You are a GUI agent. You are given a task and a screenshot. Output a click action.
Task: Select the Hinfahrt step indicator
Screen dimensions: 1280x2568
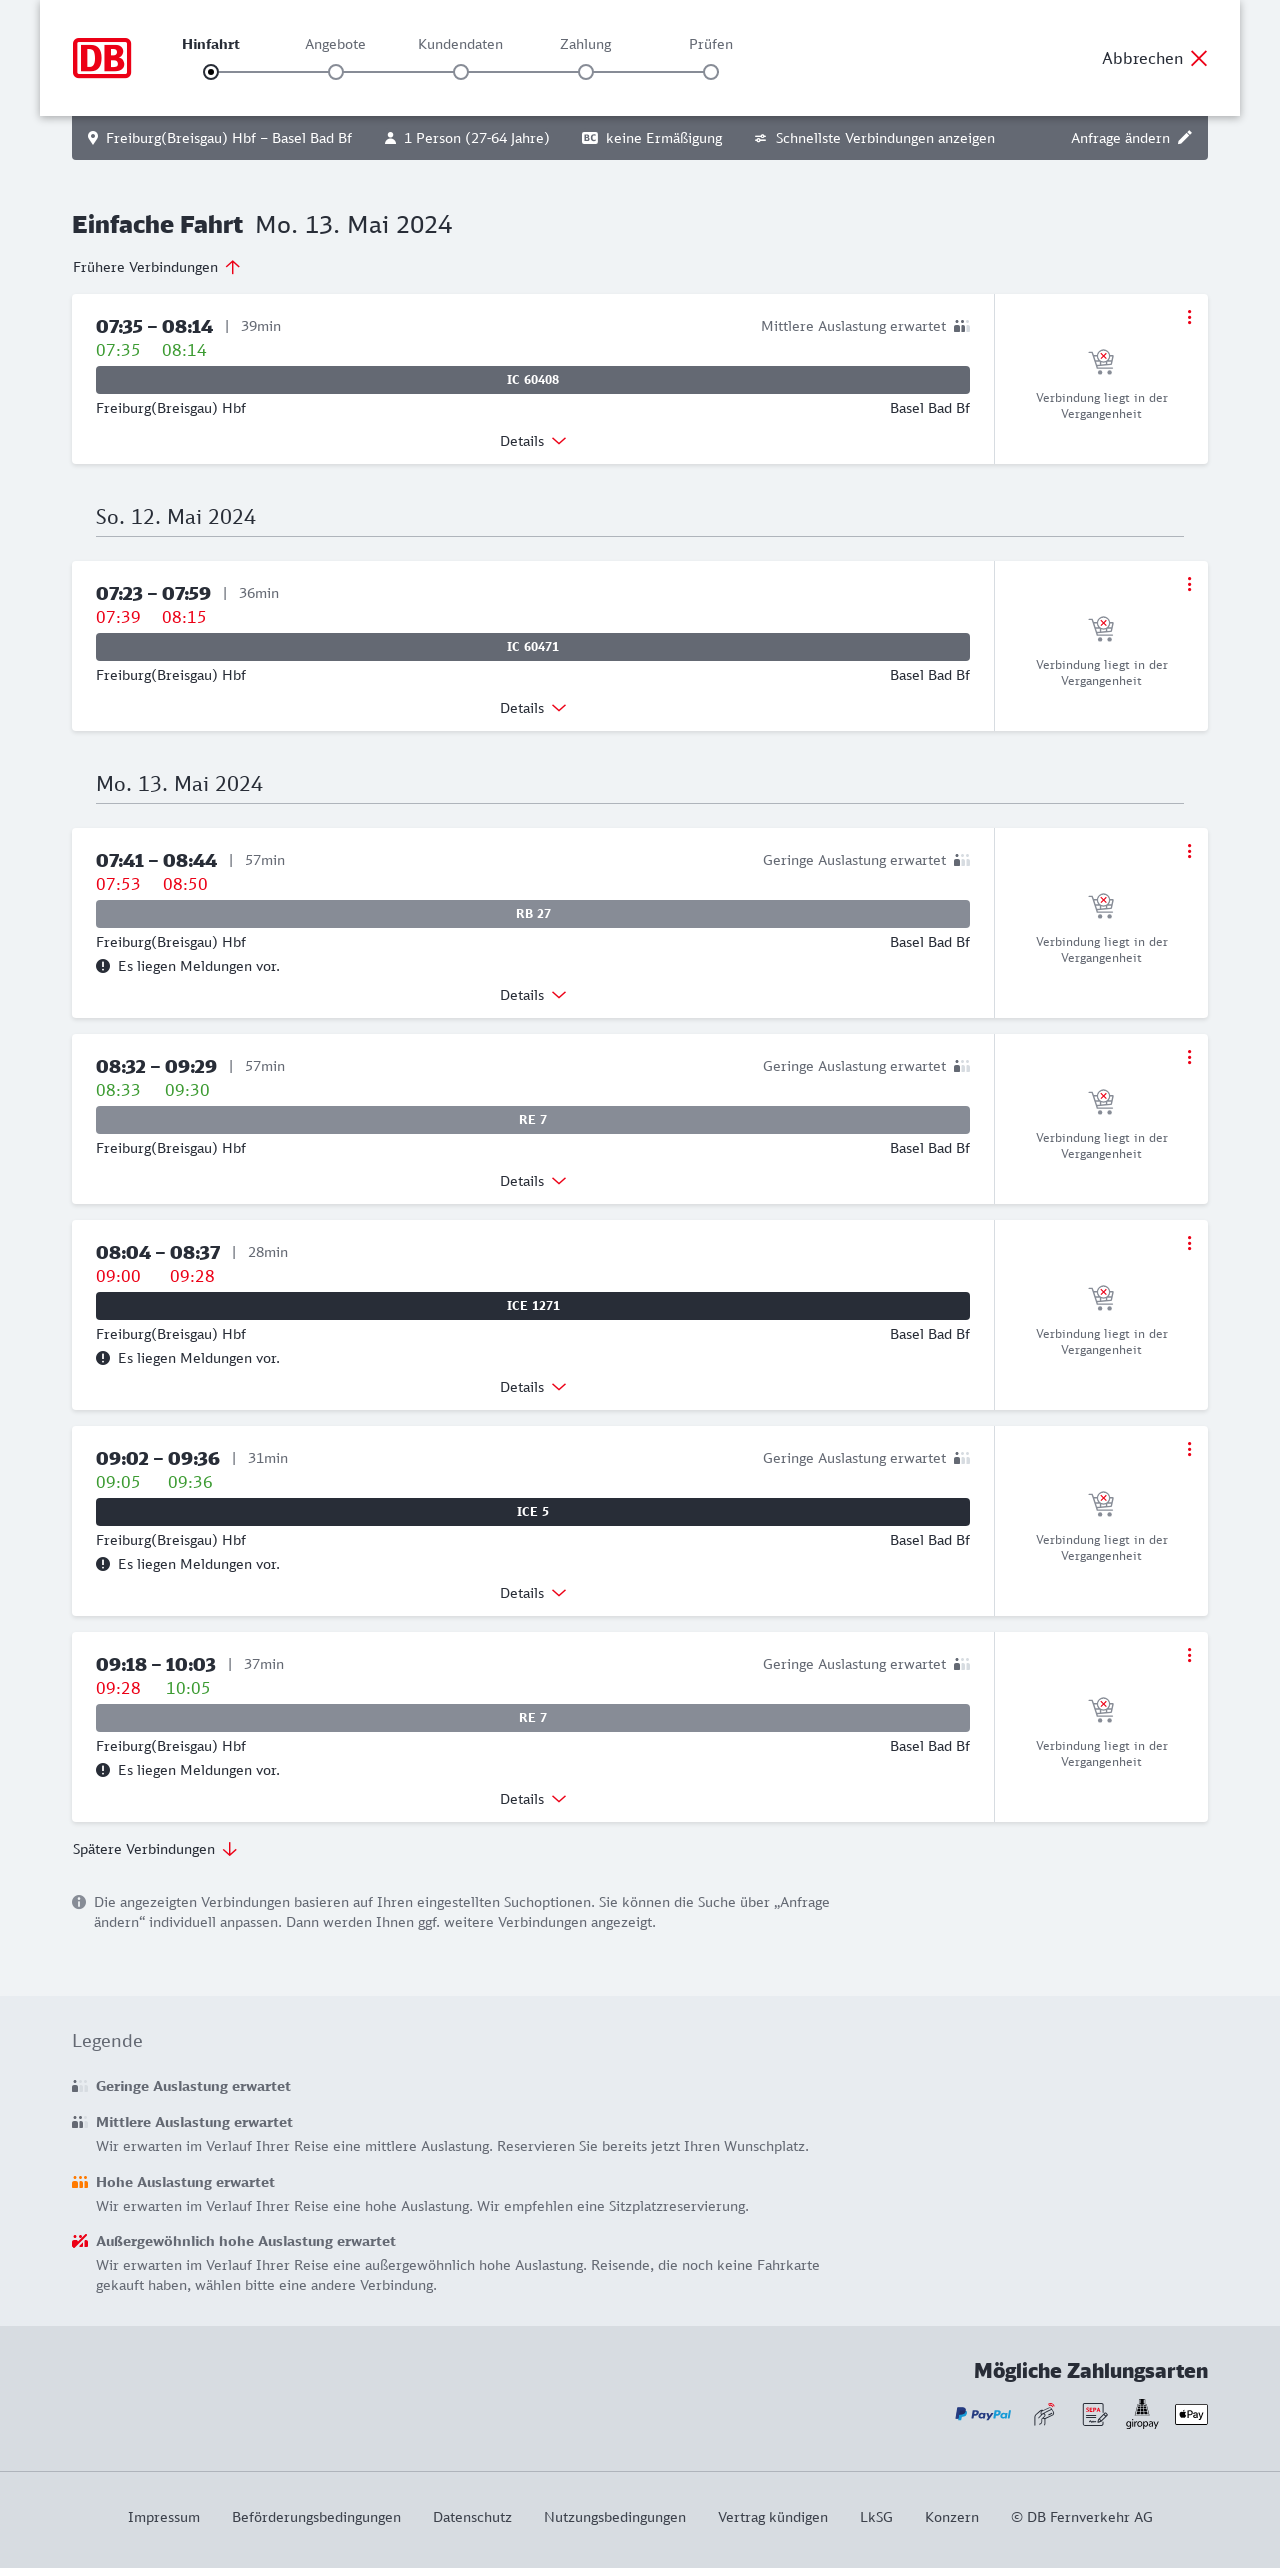(211, 72)
